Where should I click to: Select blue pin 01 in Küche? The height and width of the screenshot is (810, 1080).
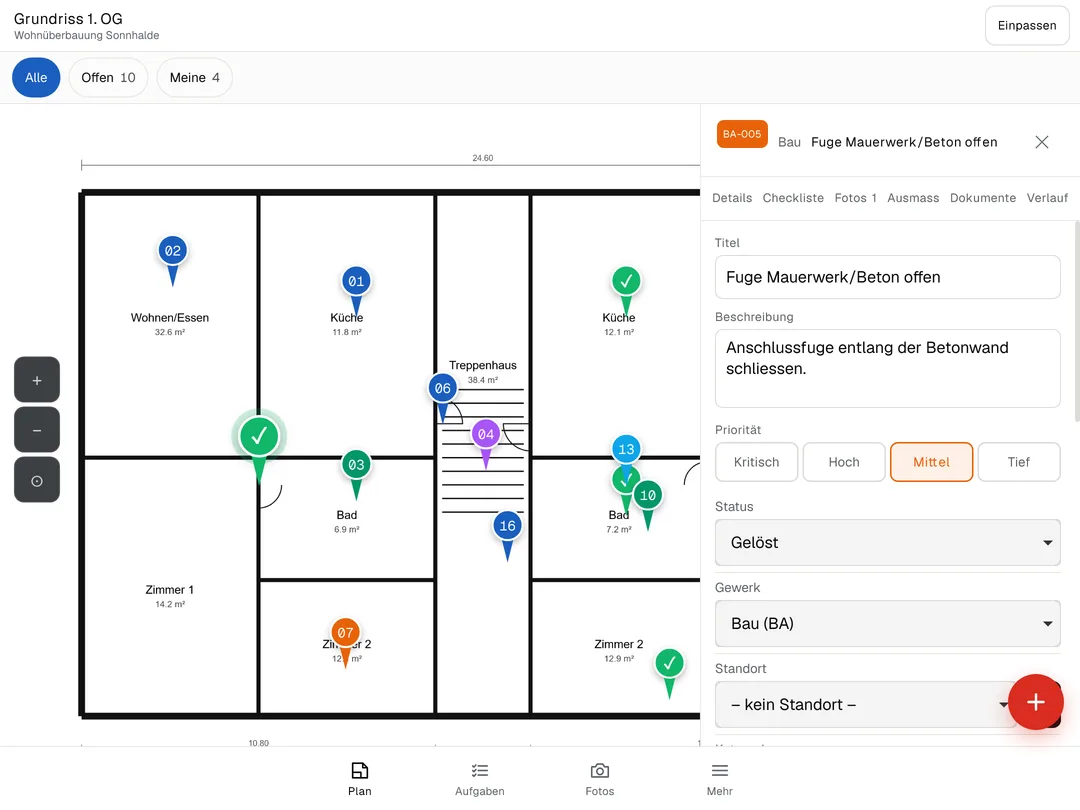coord(356,282)
